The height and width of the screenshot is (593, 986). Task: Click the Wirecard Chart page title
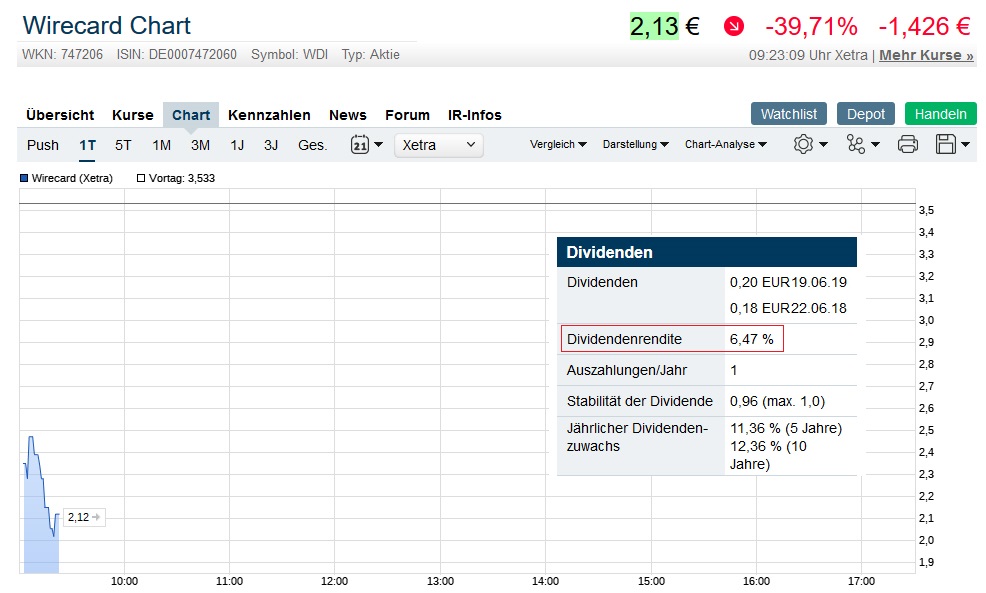click(x=106, y=26)
